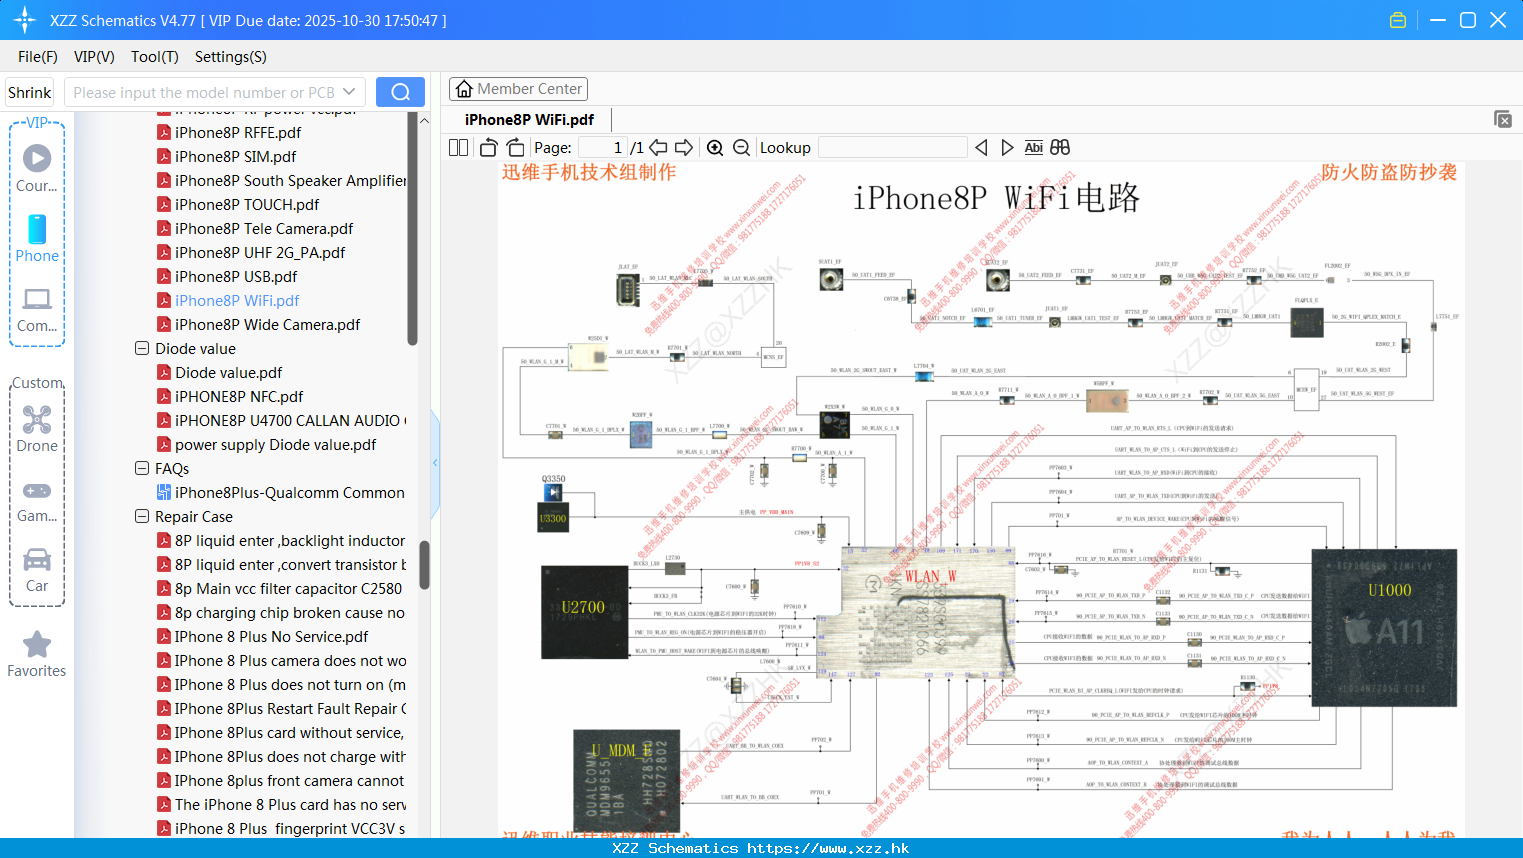Rotate the page clockwise
Image resolution: width=1523 pixels, height=858 pixels.
[x=515, y=147]
